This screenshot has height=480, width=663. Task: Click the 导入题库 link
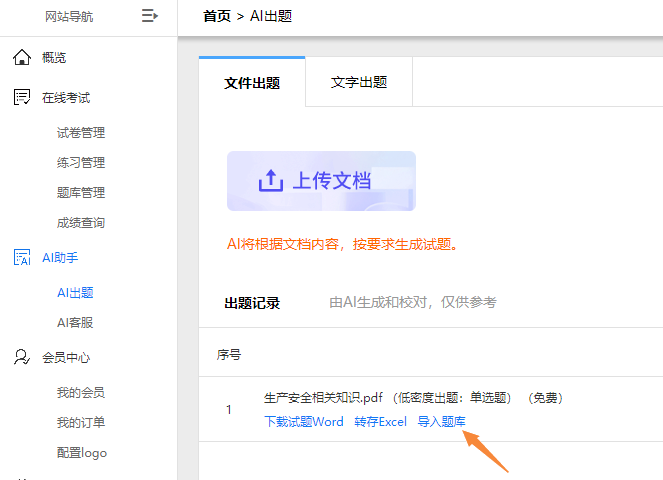[441, 422]
